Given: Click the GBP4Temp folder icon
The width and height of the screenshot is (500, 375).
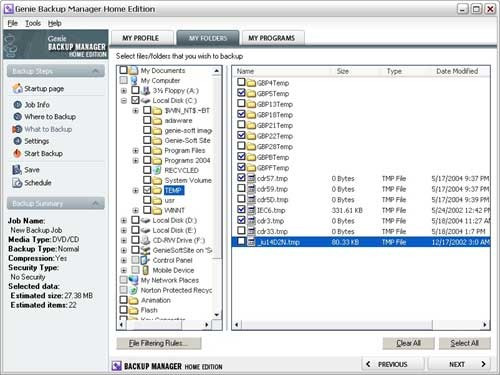Looking at the screenshot, I should (251, 83).
